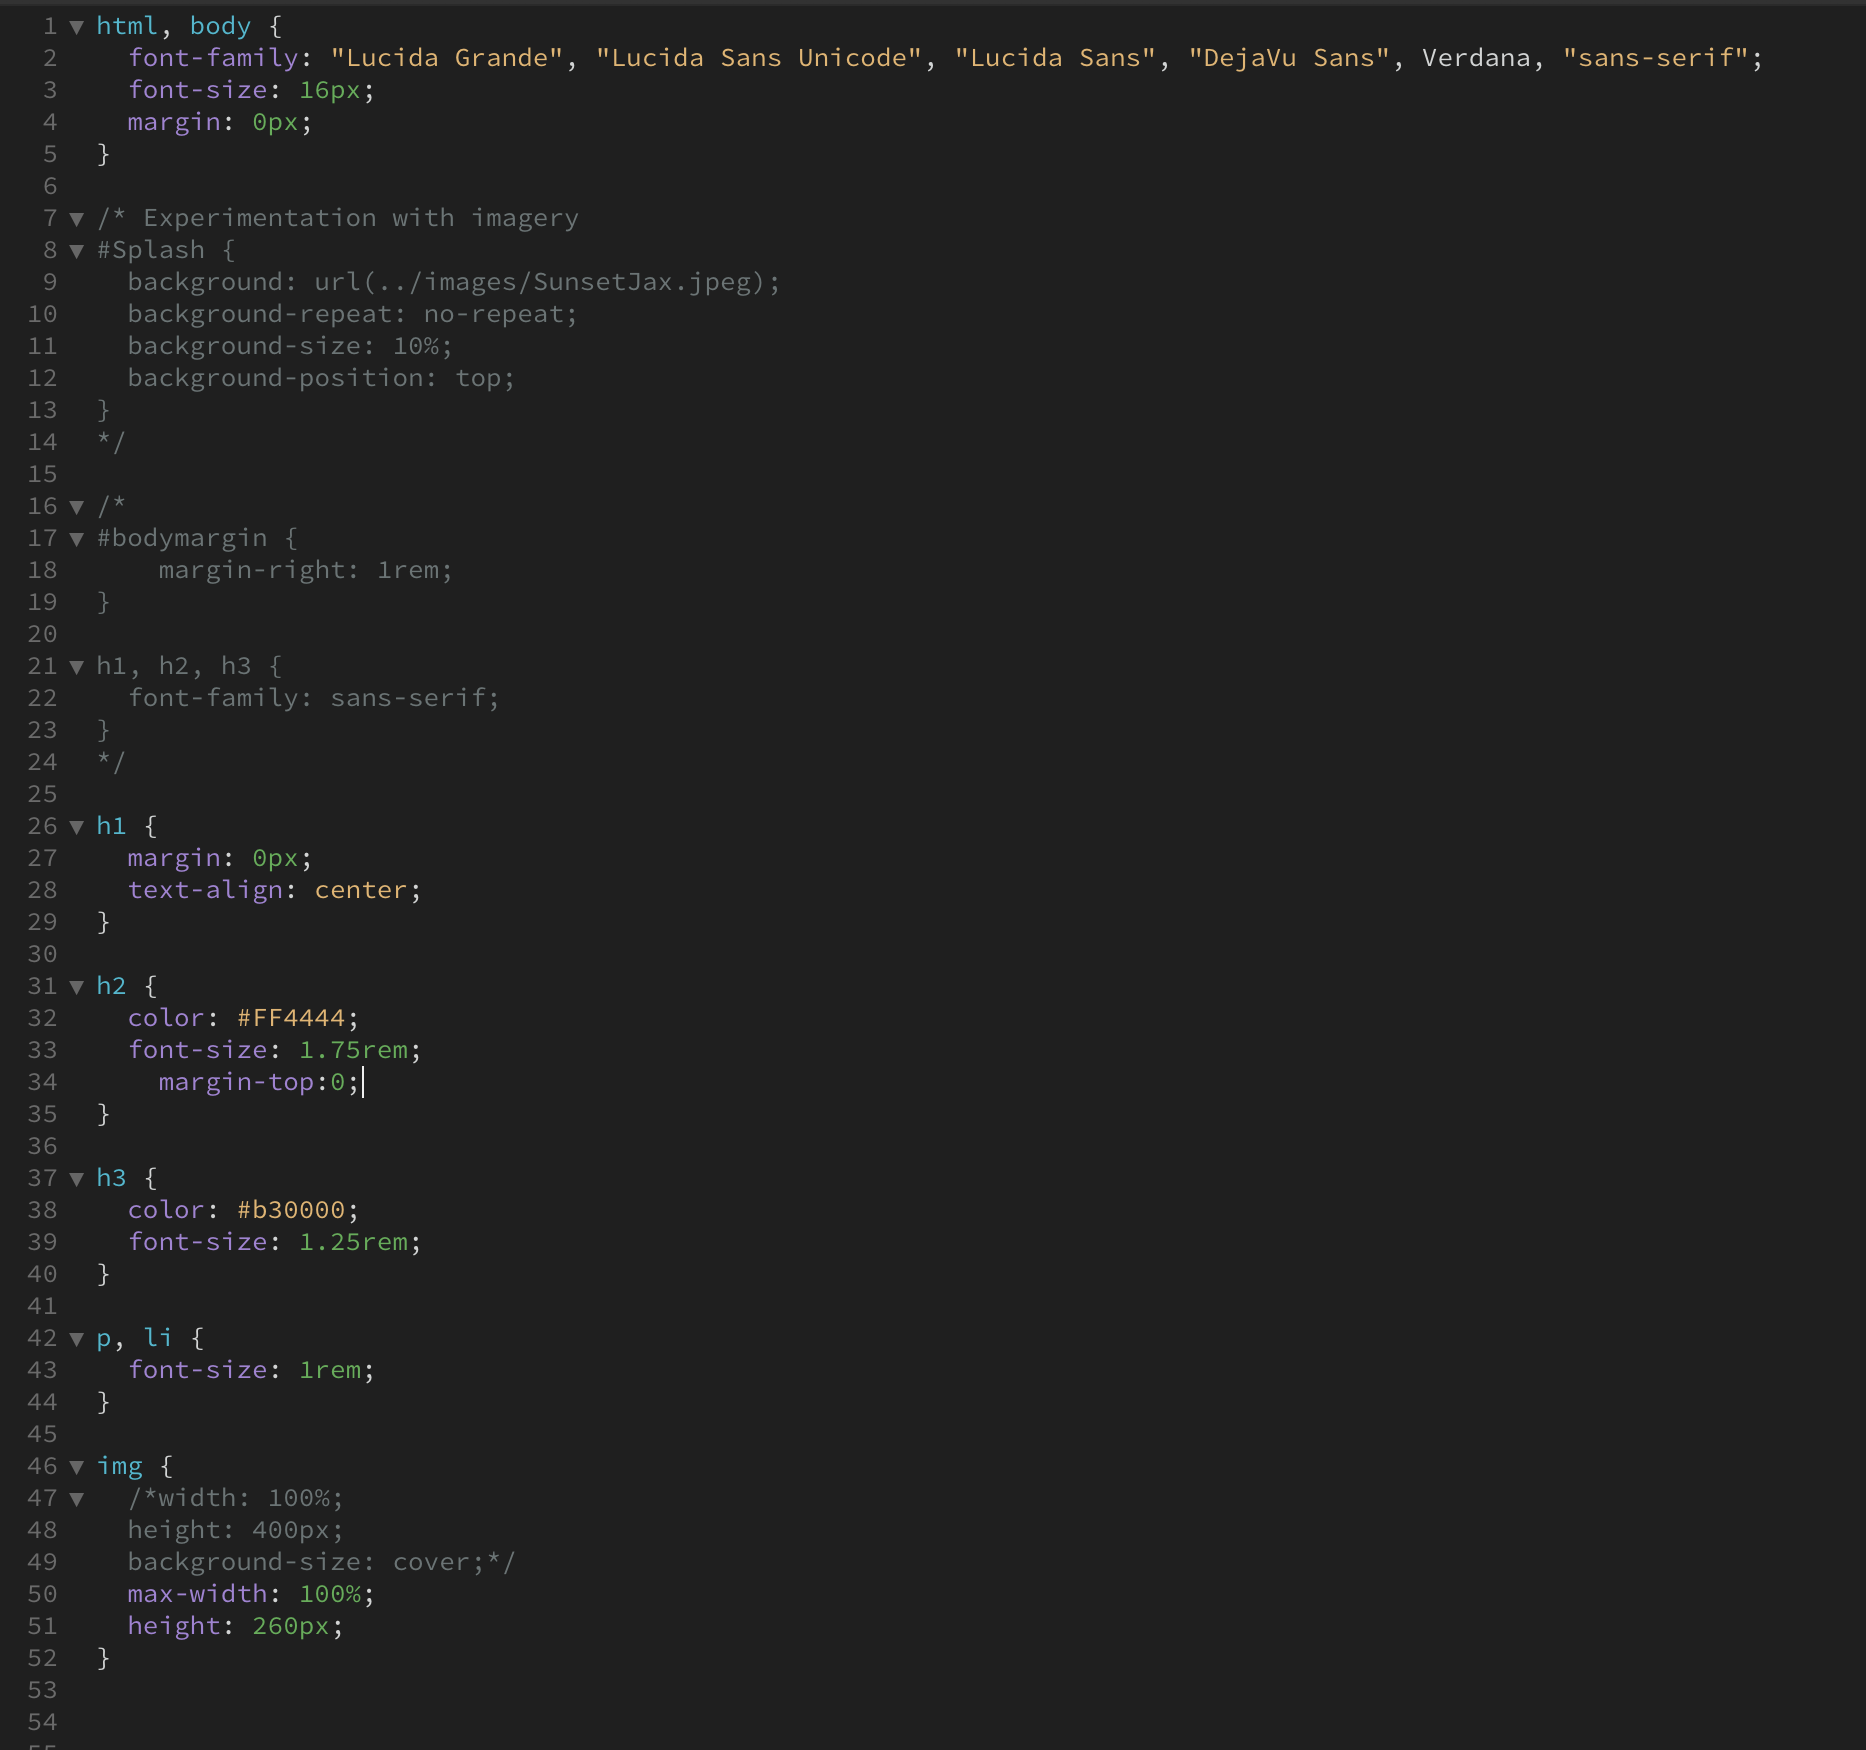This screenshot has height=1750, width=1866.
Task: Select the text-align center value
Action: pyautogui.click(x=362, y=890)
